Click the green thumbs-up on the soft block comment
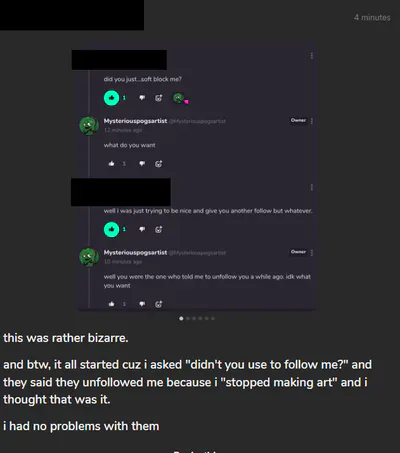This screenshot has height=453, width=400. point(111,98)
